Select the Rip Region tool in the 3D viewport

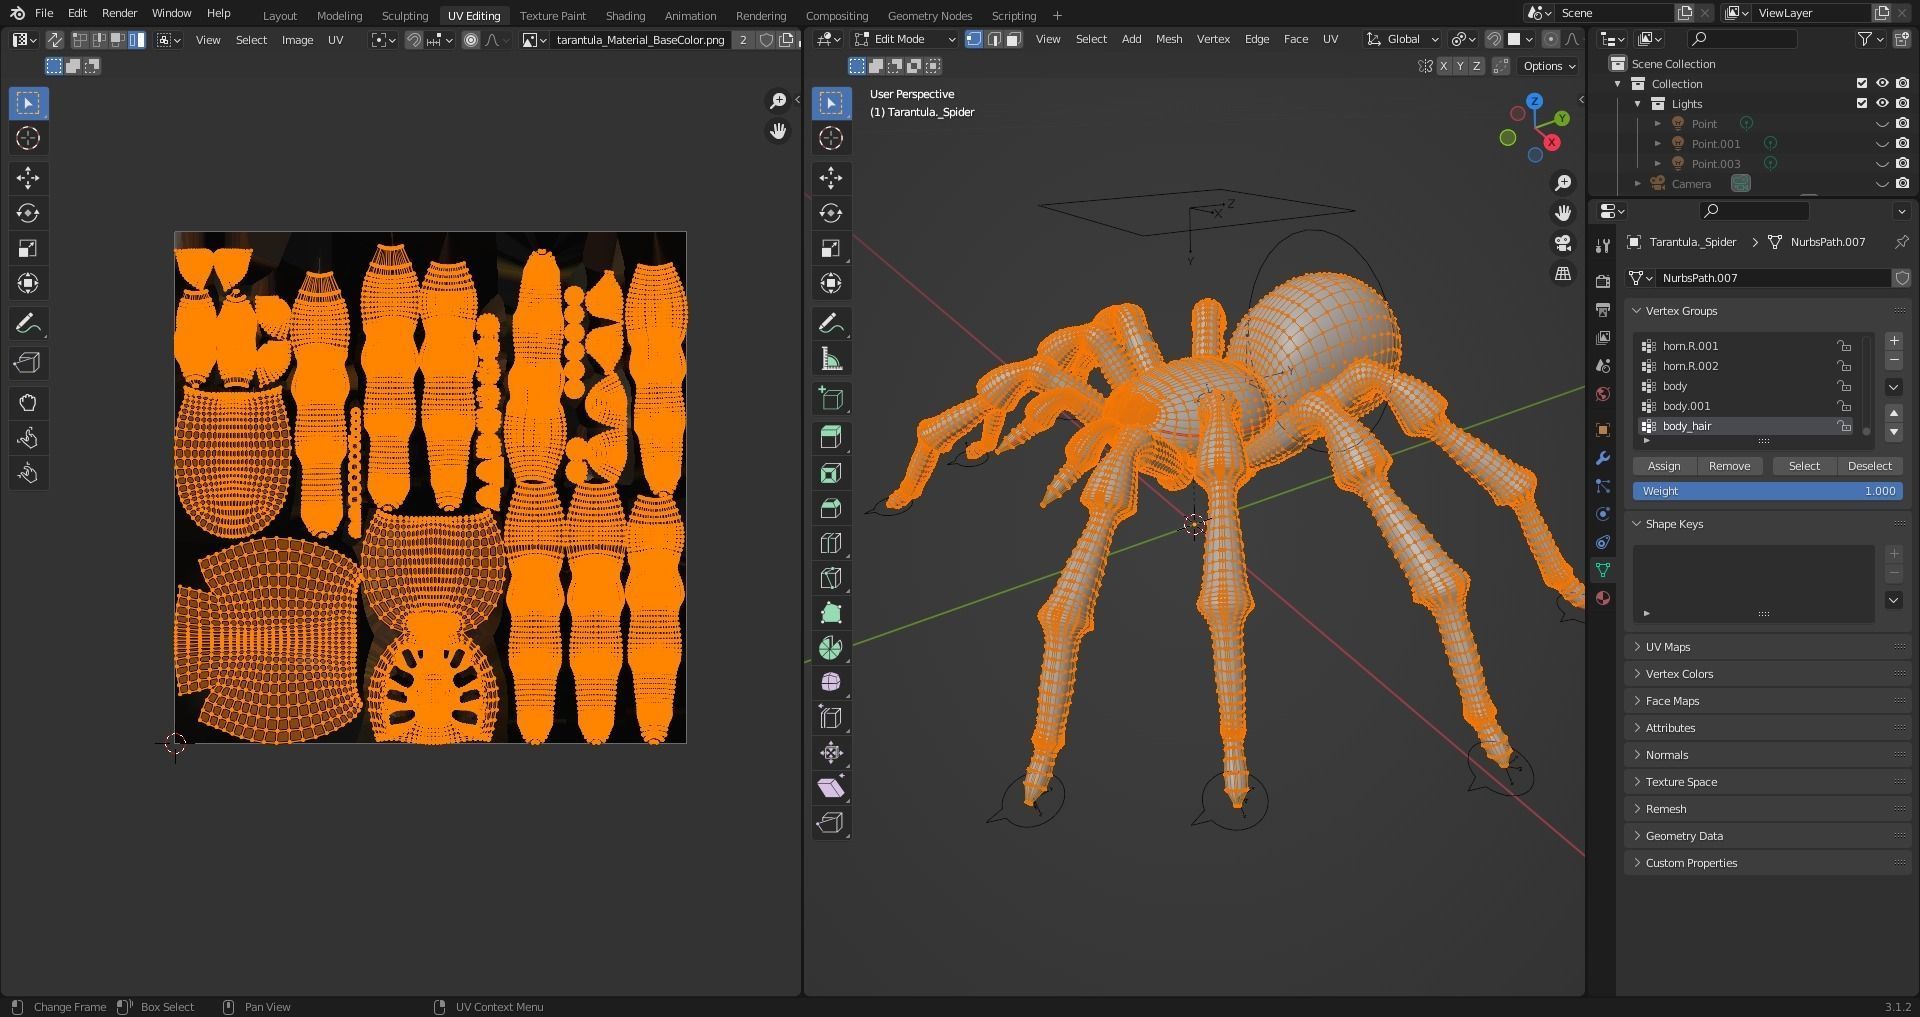click(831, 822)
